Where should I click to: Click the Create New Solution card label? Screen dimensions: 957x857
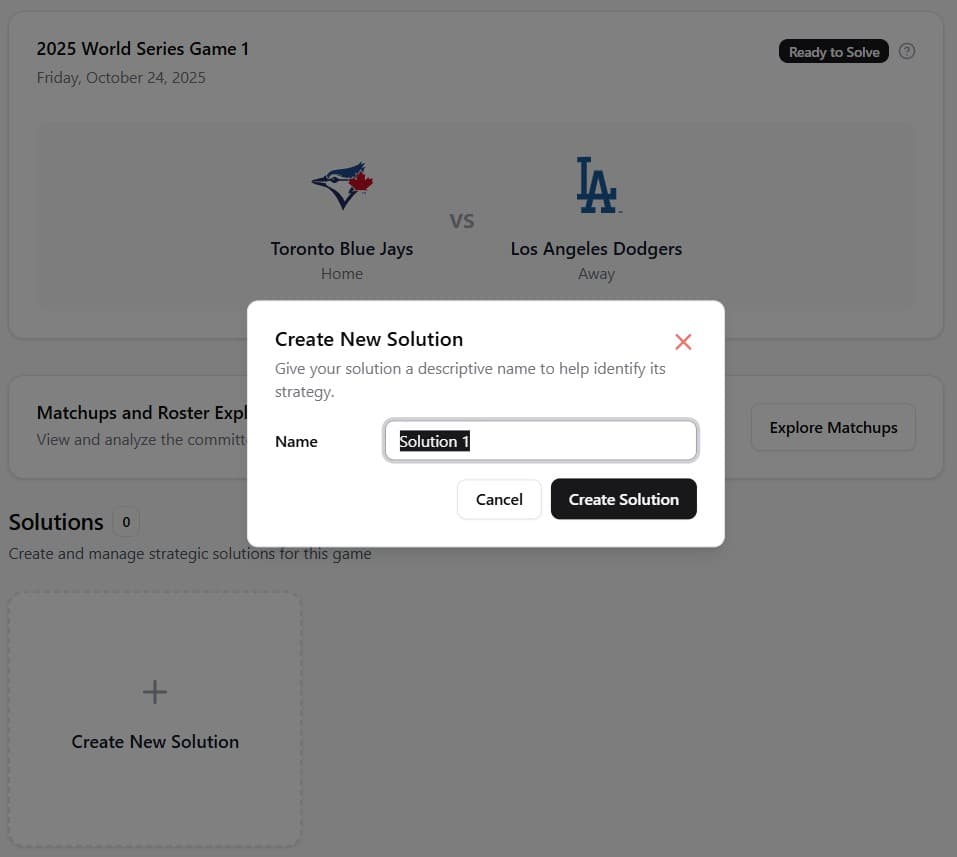pyautogui.click(x=155, y=742)
